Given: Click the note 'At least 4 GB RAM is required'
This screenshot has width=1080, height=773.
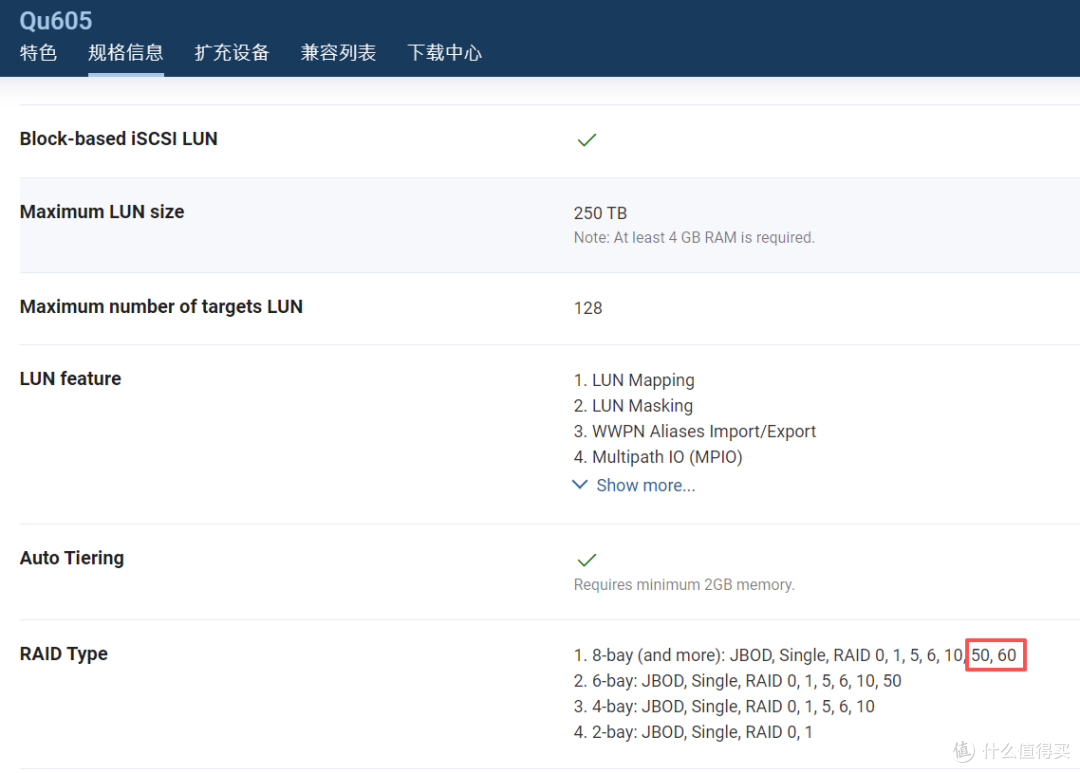Looking at the screenshot, I should point(694,238).
